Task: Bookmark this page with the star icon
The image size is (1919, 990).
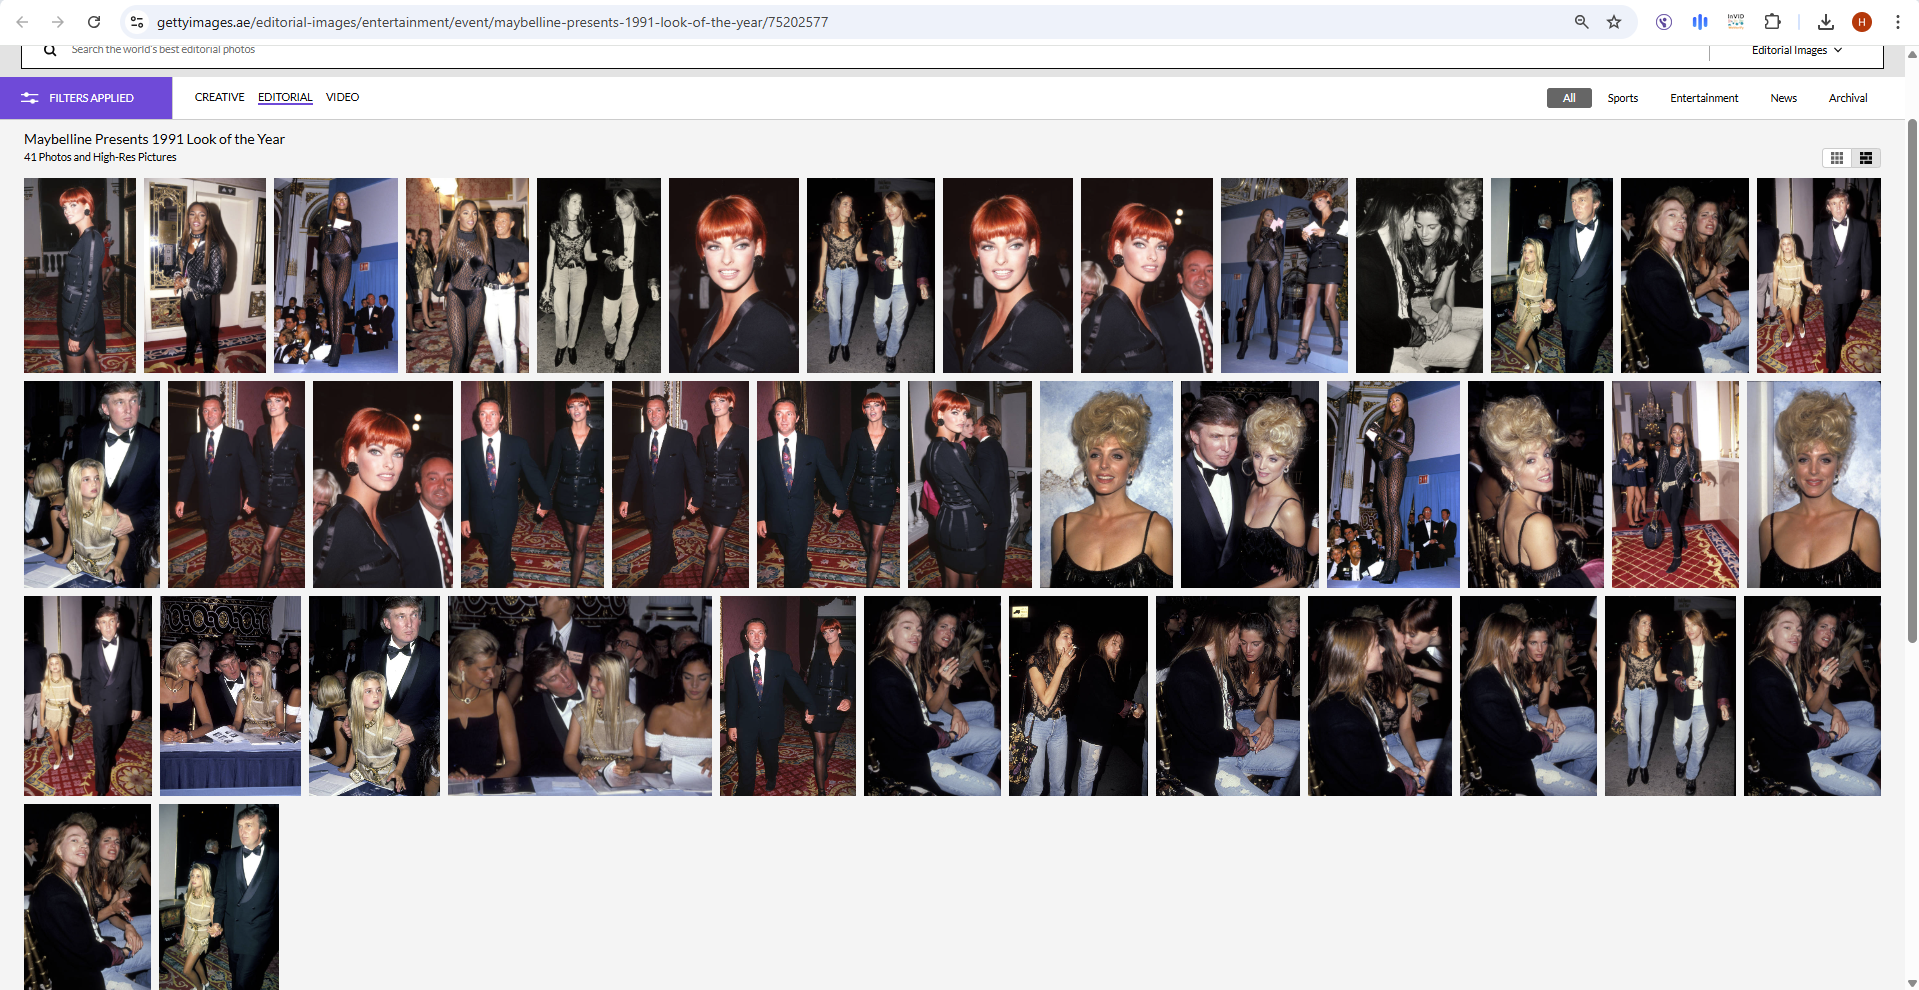Action: click(x=1614, y=22)
